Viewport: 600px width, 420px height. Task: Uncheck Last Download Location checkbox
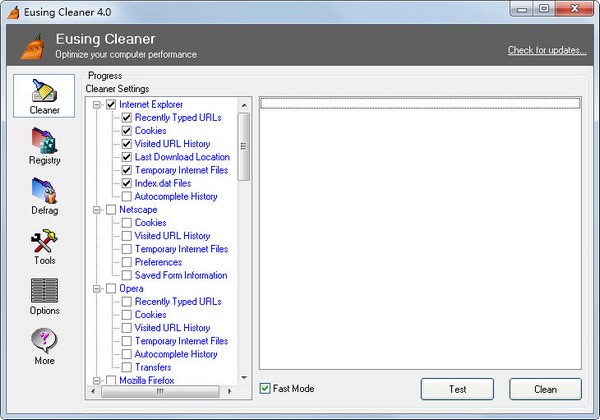tap(127, 157)
